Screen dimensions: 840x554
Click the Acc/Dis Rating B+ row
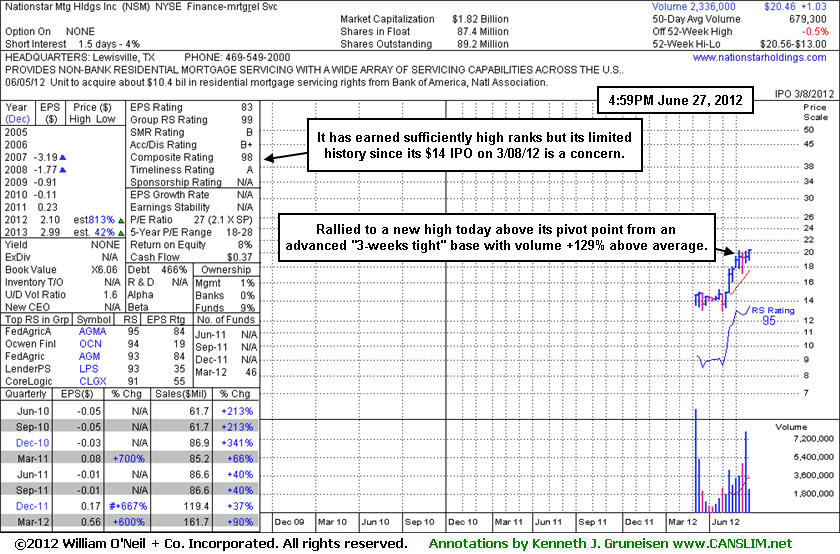(191, 145)
